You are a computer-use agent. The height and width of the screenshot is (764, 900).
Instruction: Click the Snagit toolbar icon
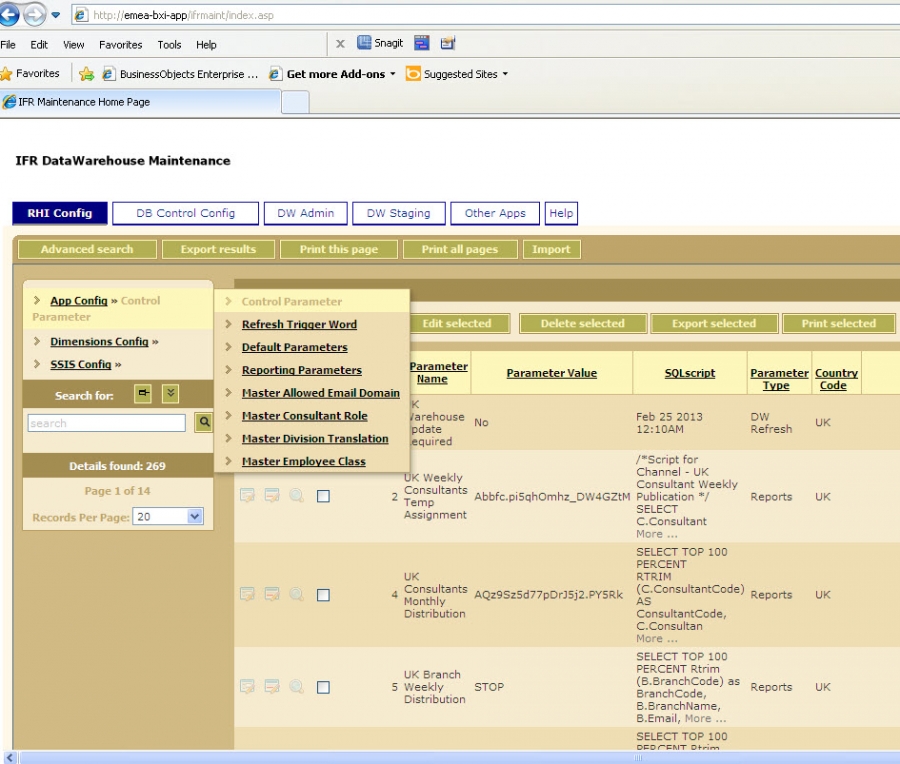[380, 43]
